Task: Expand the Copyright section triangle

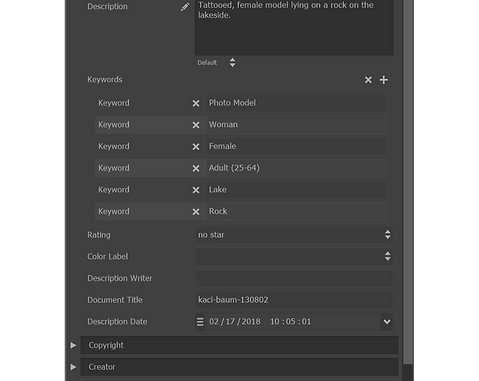Action: coord(73,345)
